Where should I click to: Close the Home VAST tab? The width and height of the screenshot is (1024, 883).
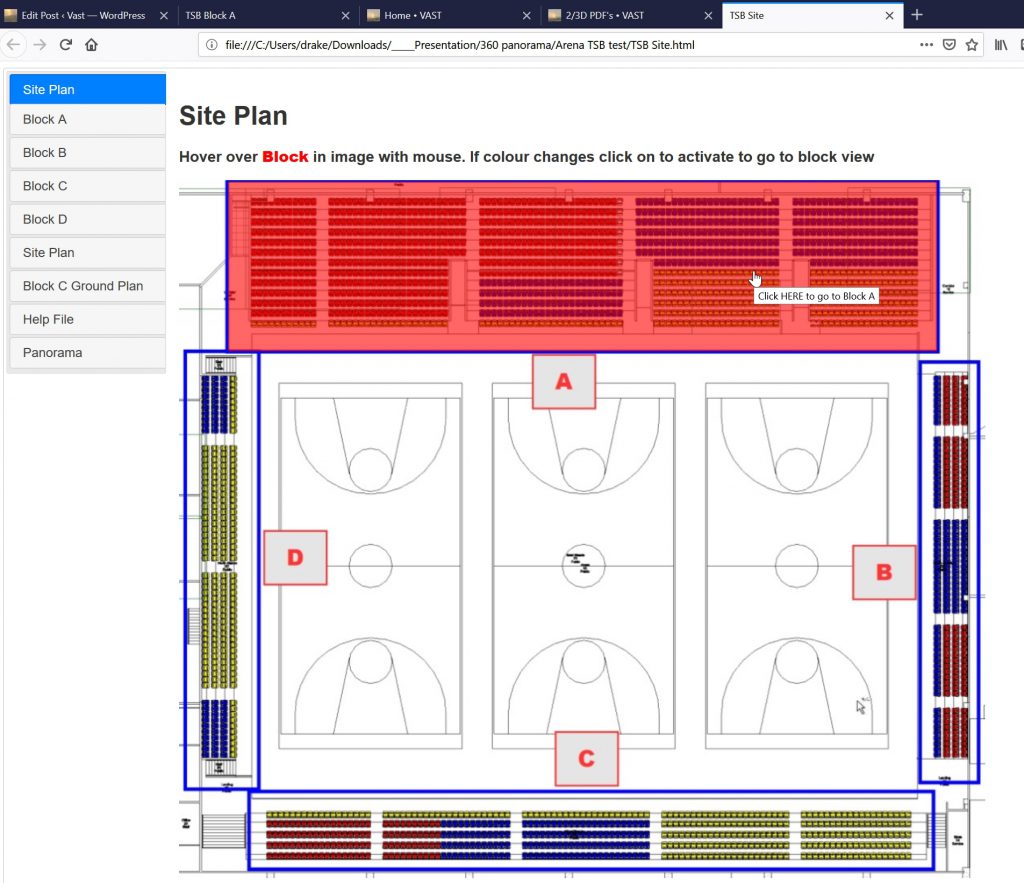pyautogui.click(x=527, y=15)
